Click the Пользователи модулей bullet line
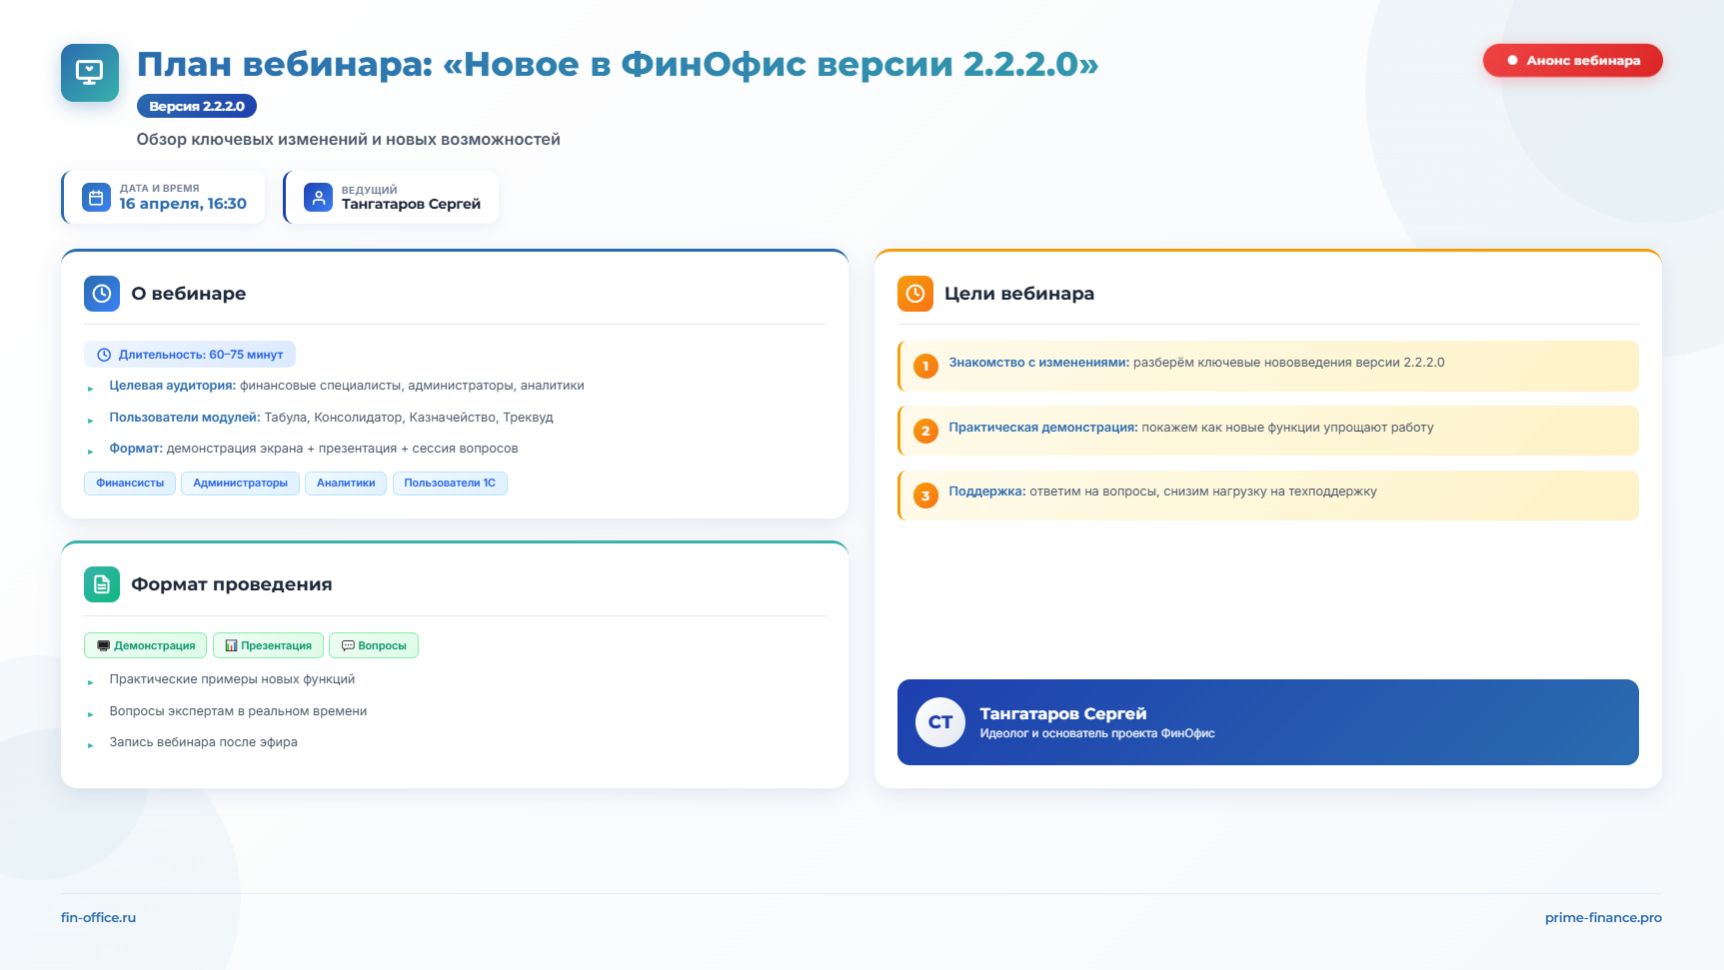Screen dimensions: 1724x970 click(x=331, y=418)
